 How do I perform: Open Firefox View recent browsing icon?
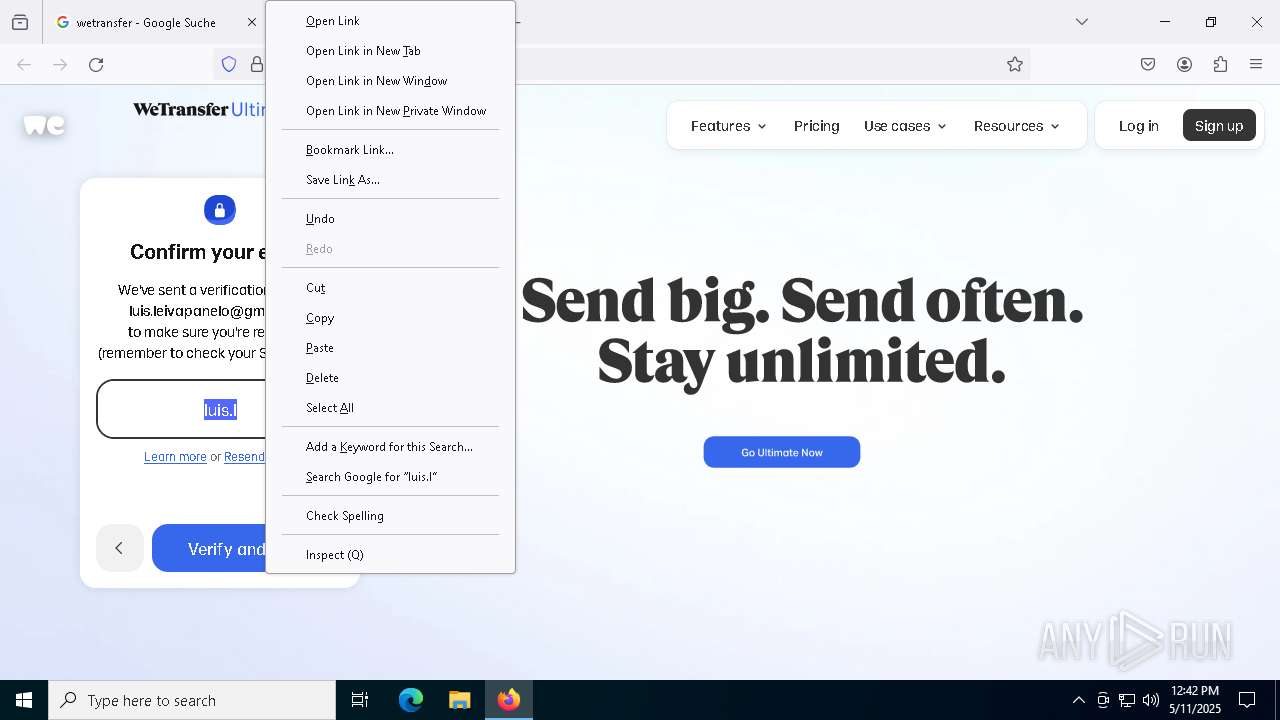click(20, 22)
